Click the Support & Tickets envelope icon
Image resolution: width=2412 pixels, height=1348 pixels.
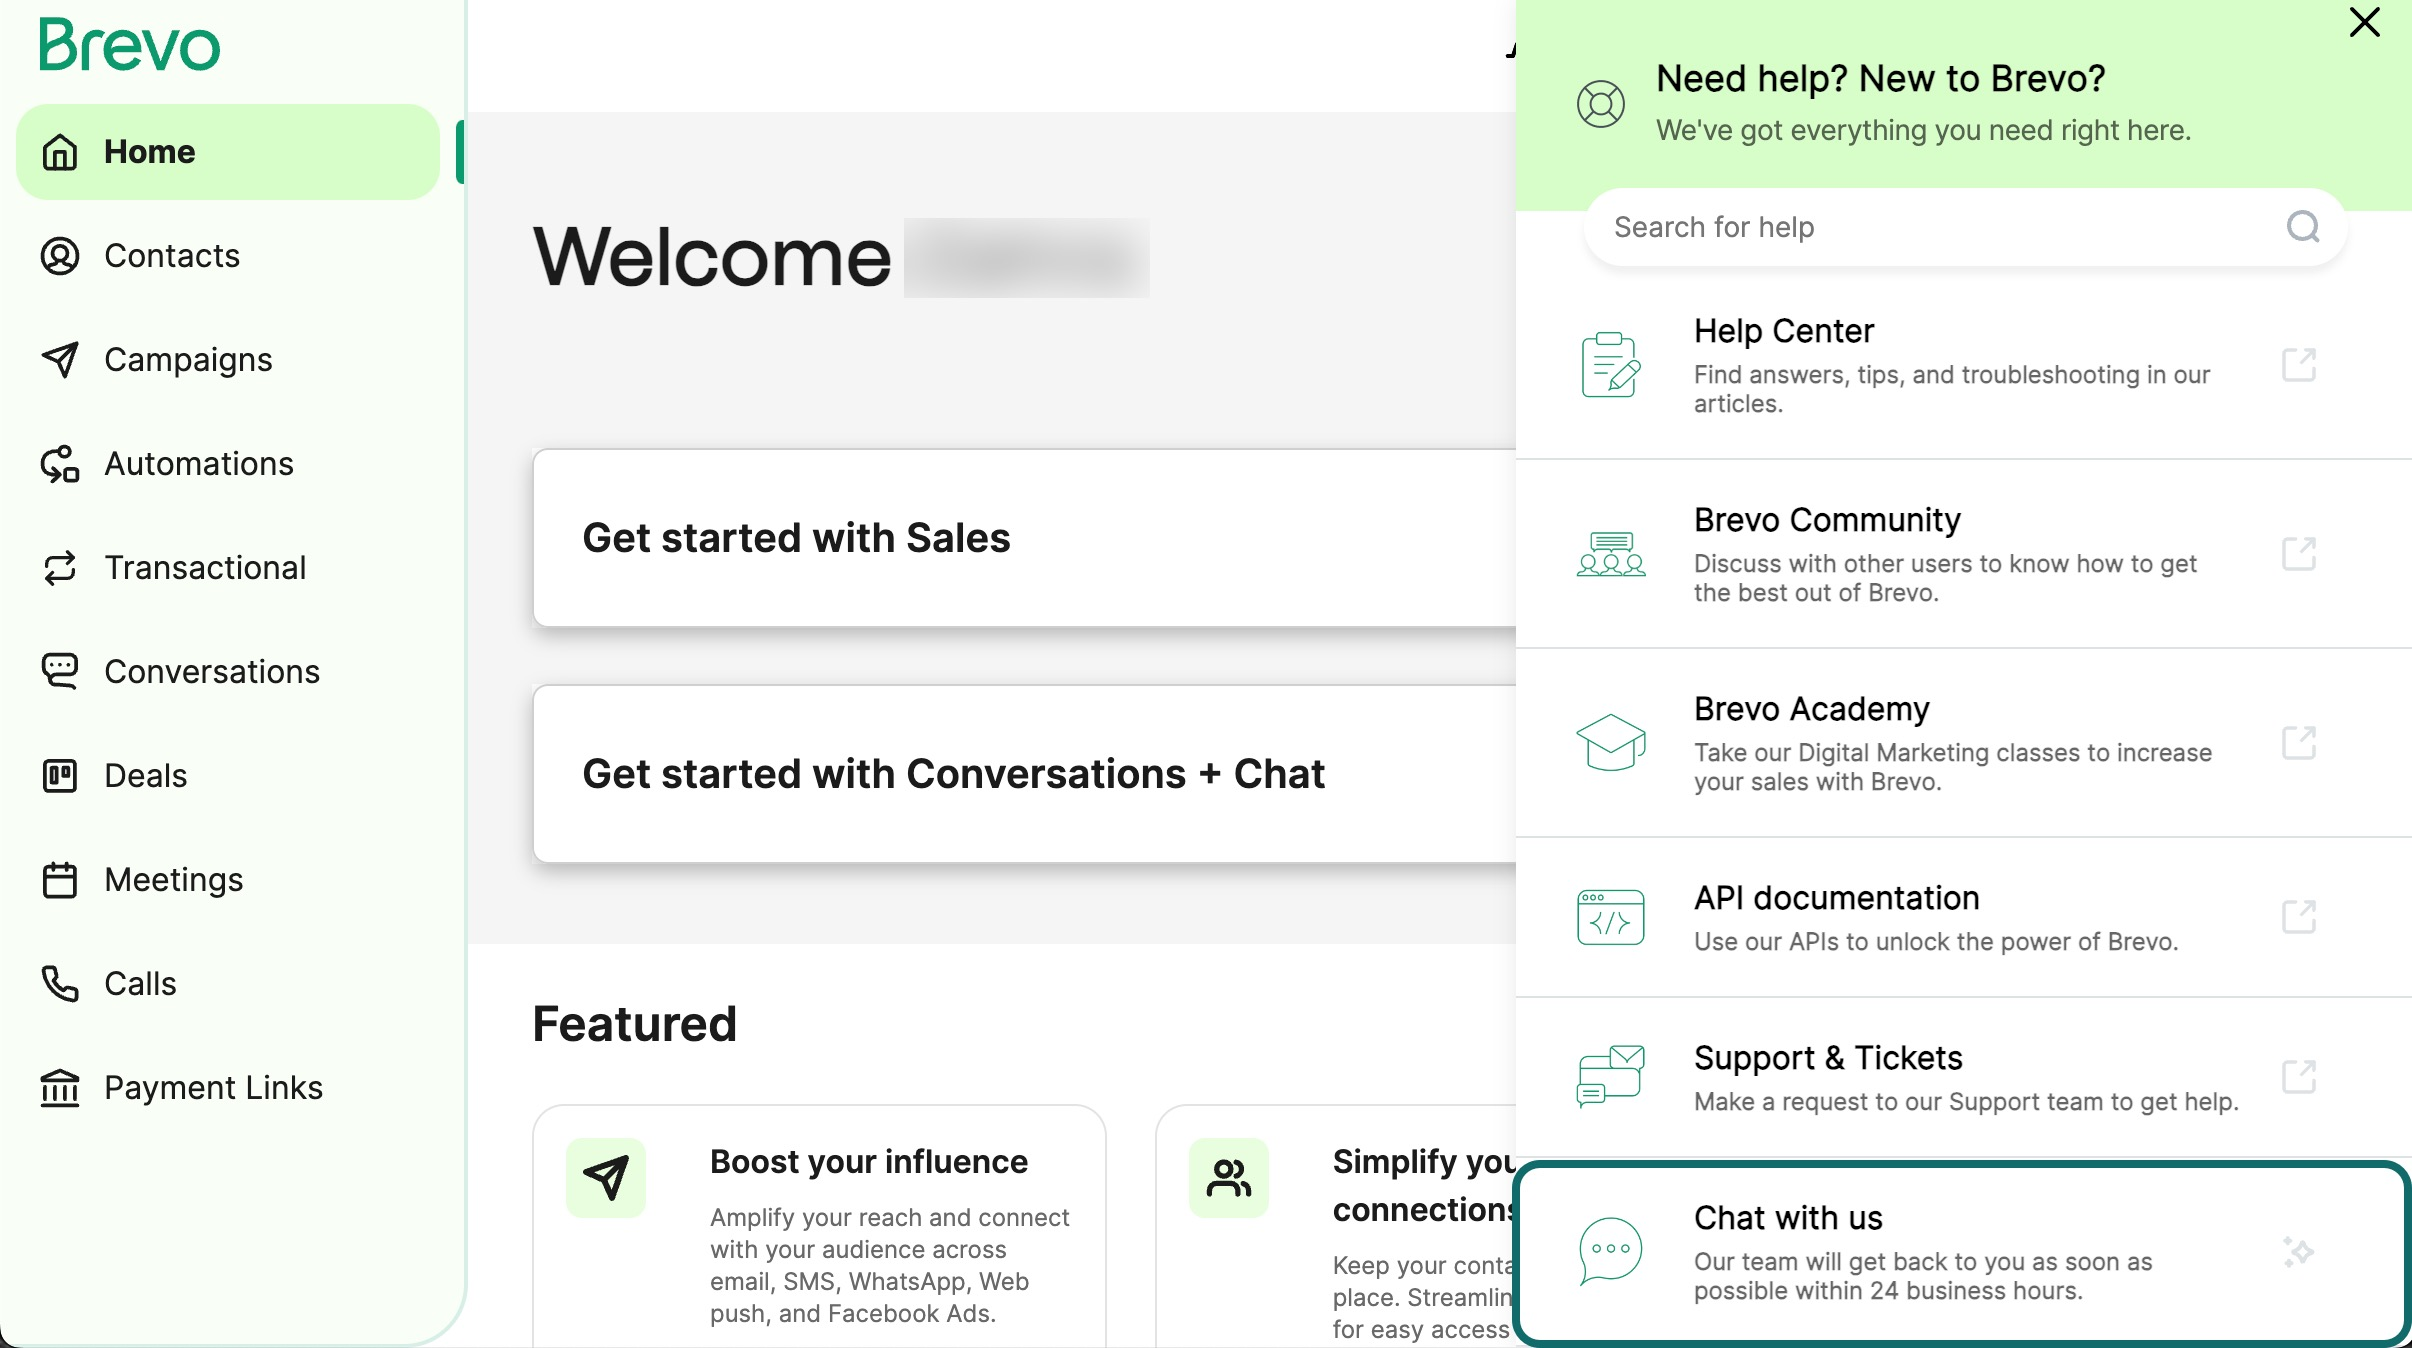click(x=1611, y=1077)
